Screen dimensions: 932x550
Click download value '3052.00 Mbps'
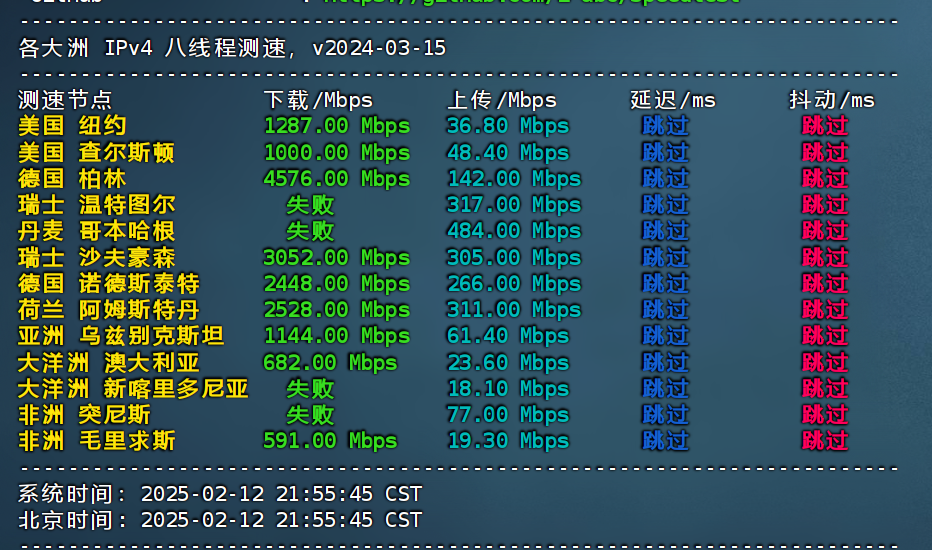(x=336, y=257)
